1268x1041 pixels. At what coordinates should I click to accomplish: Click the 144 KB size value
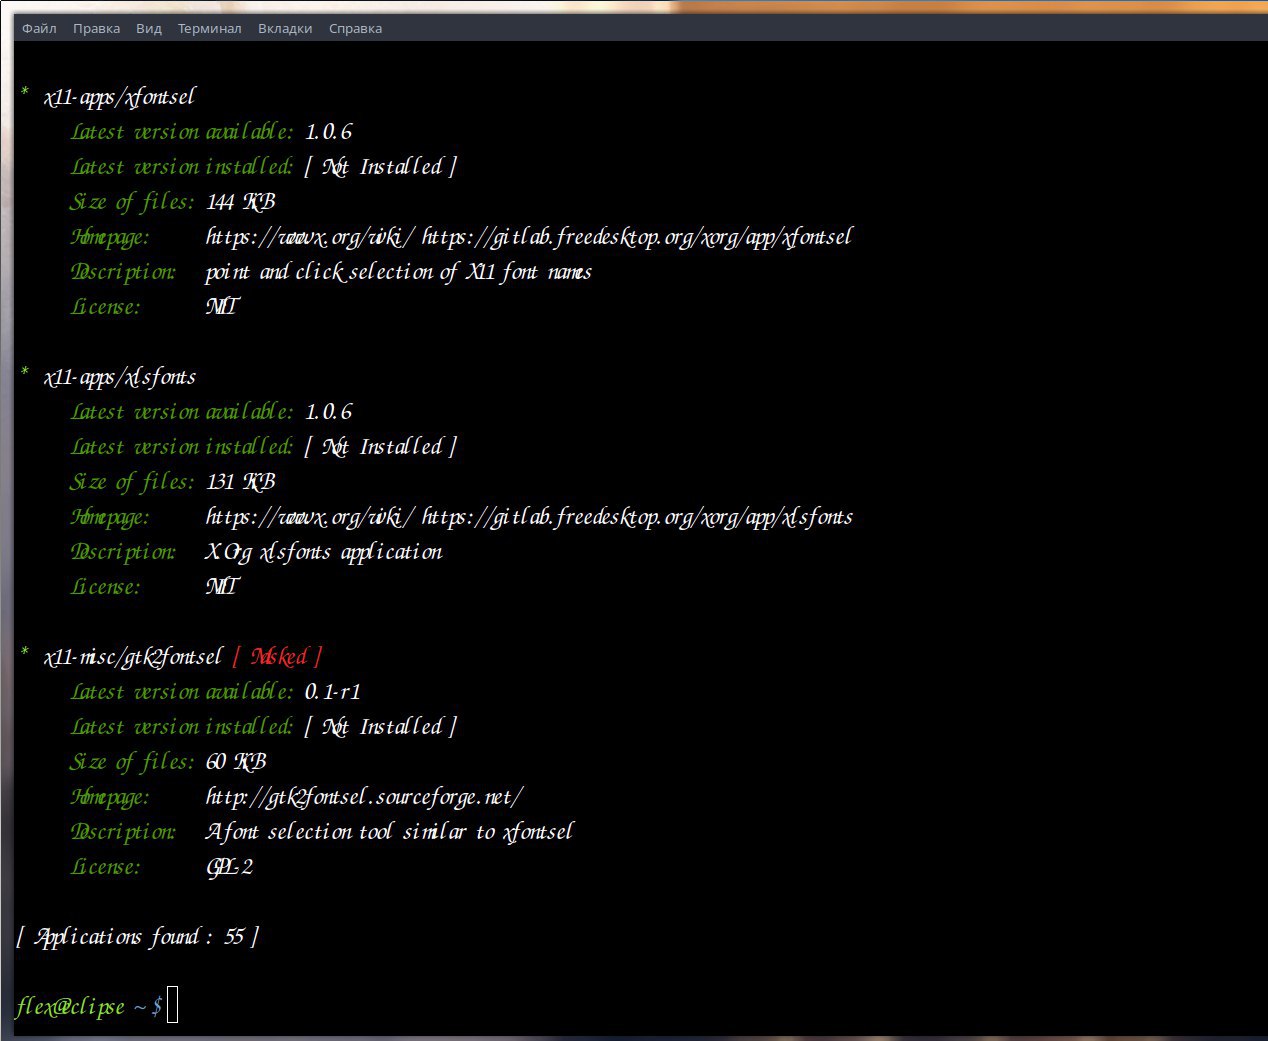click(x=240, y=203)
